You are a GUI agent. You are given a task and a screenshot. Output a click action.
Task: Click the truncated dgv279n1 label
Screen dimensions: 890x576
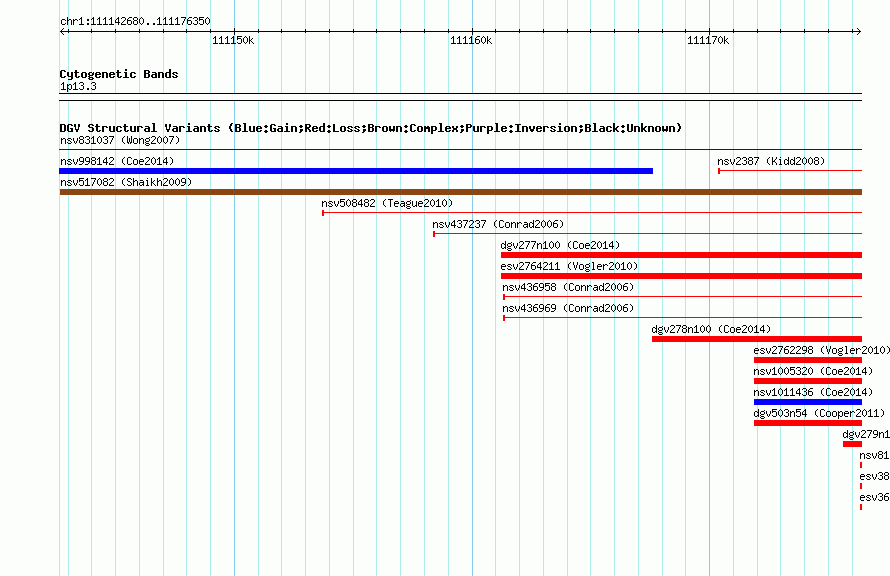click(866, 434)
